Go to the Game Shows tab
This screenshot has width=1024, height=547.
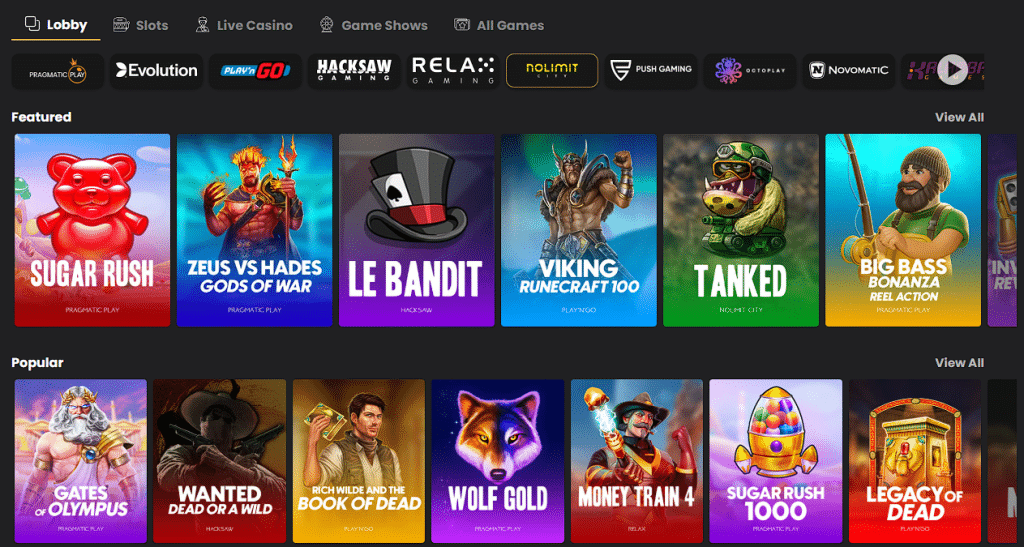[x=374, y=25]
